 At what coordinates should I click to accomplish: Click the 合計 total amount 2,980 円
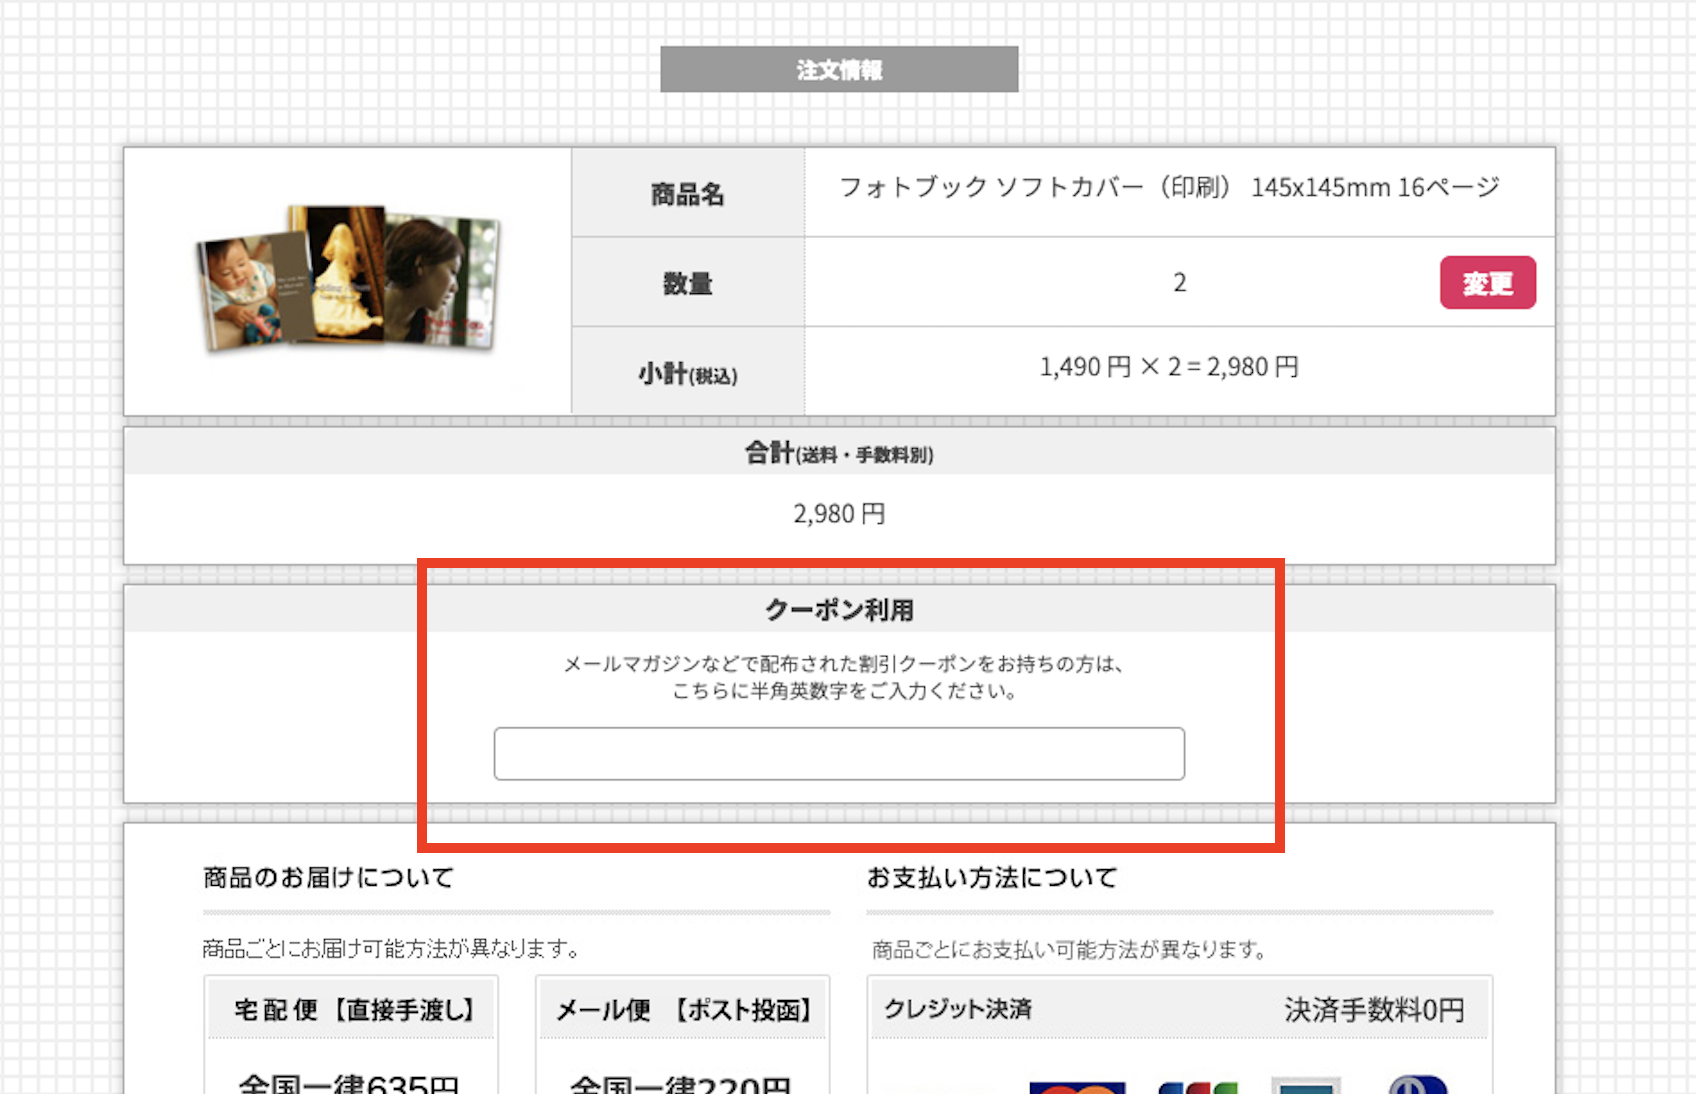click(x=839, y=514)
